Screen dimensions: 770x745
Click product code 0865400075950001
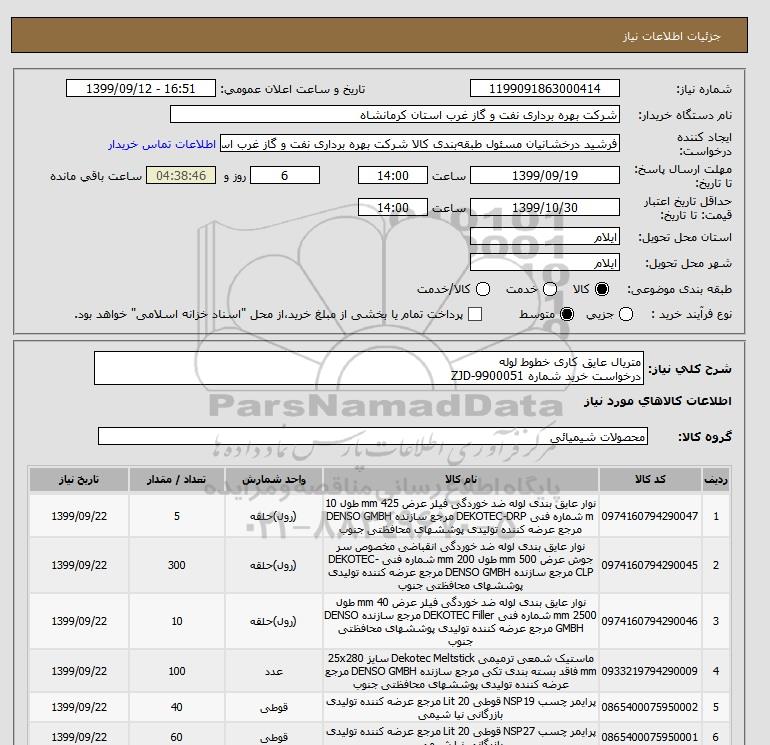(650, 737)
